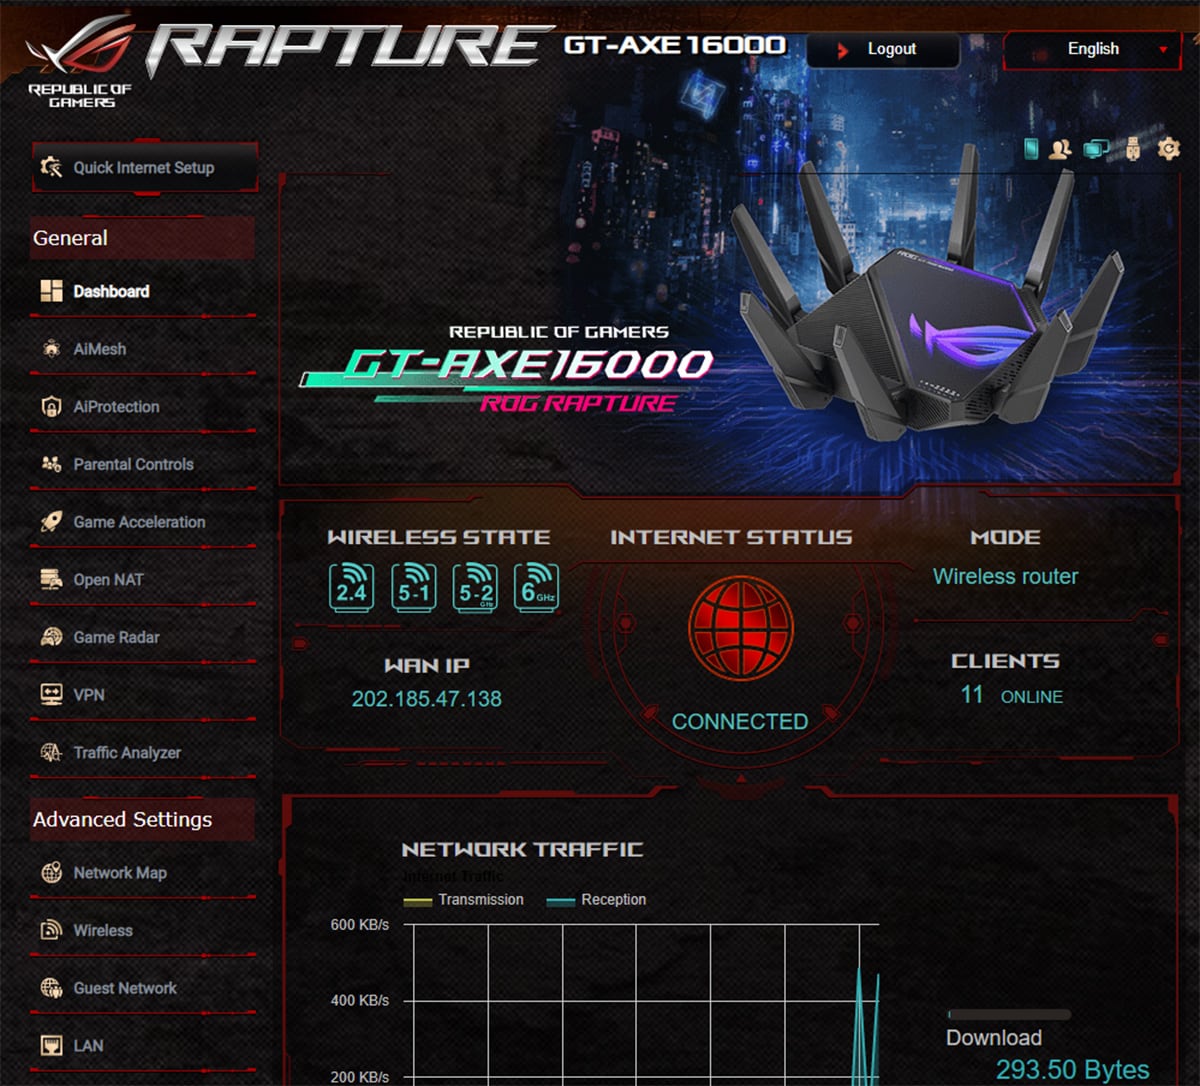Click the Logout button
The height and width of the screenshot is (1086, 1200).
[x=883, y=49]
